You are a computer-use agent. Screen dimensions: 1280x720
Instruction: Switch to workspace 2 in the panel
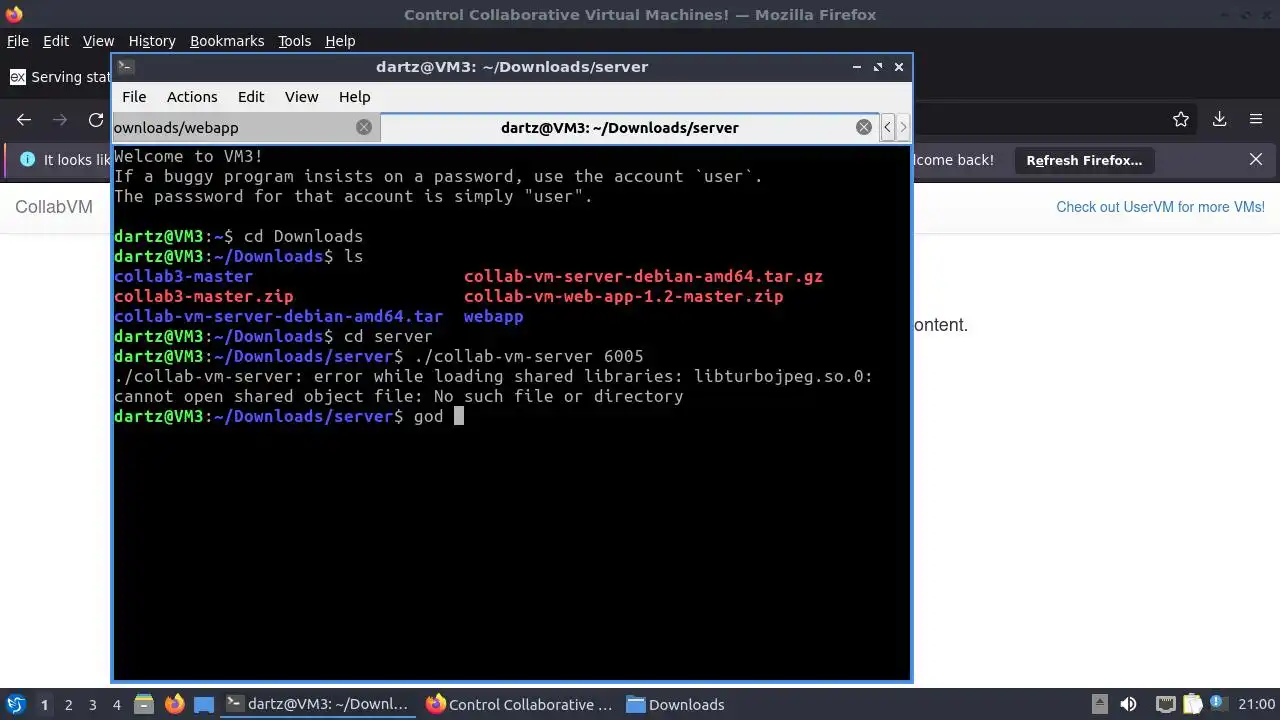(68, 704)
